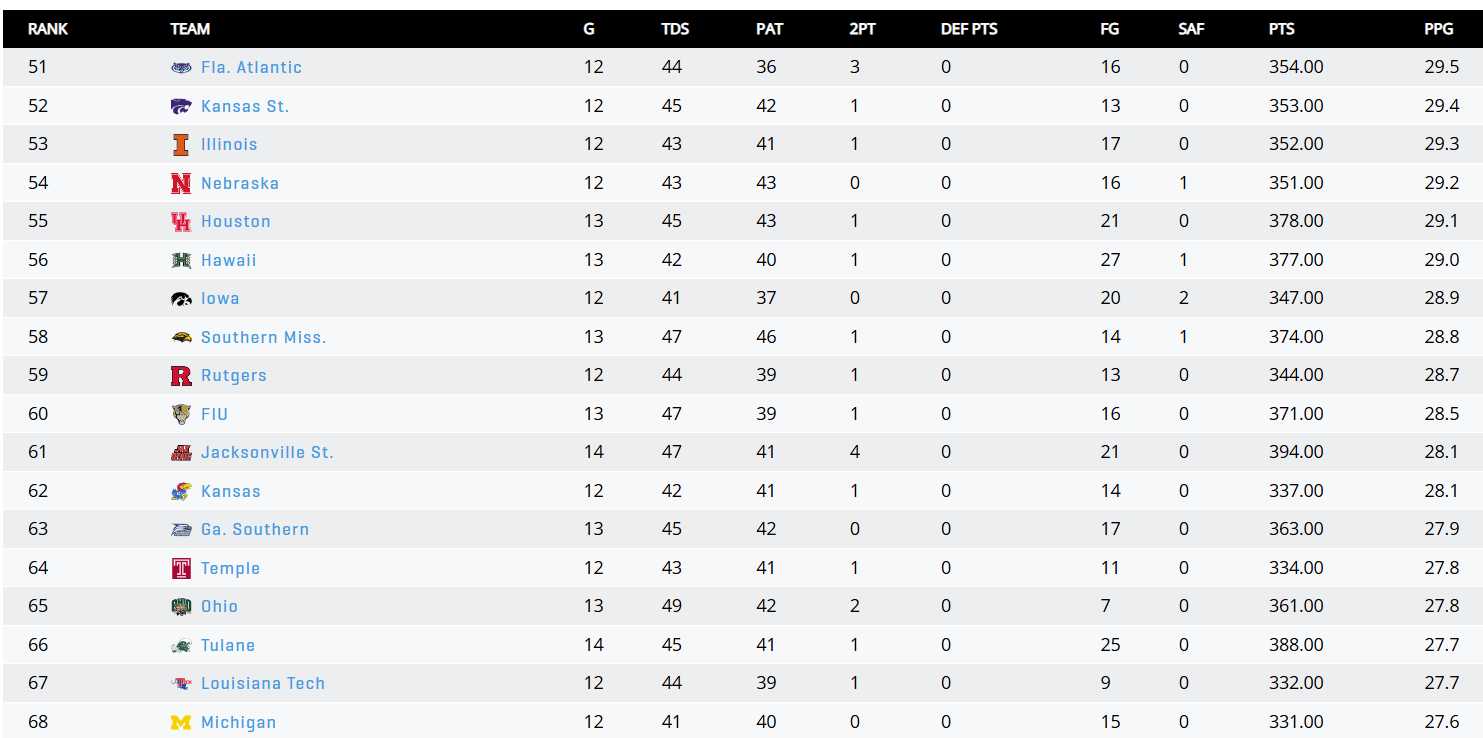The width and height of the screenshot is (1483, 738).
Task: Click the Fla. Atlantic owl logo icon
Action: coord(181,68)
